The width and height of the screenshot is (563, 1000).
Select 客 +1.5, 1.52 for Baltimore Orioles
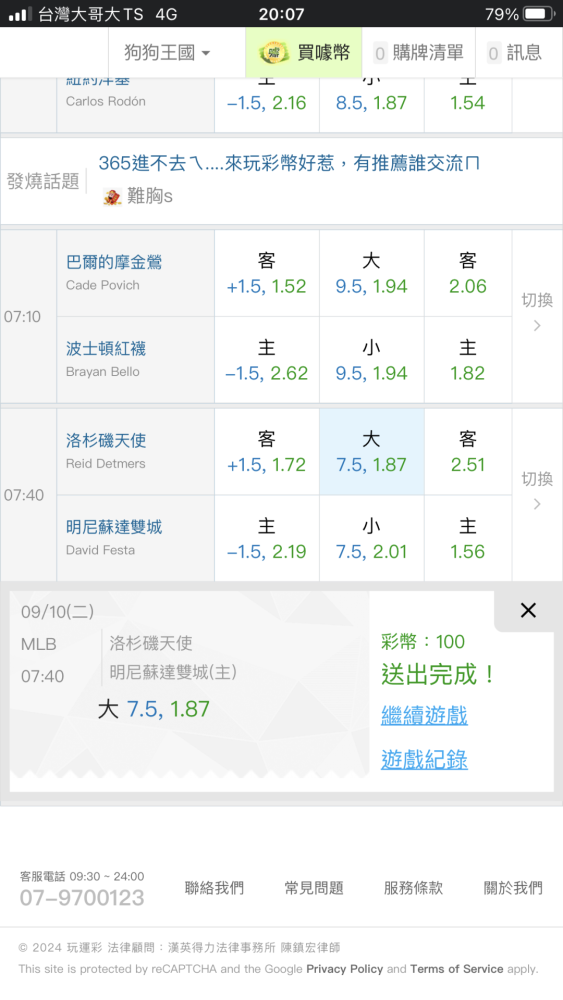coord(267,273)
